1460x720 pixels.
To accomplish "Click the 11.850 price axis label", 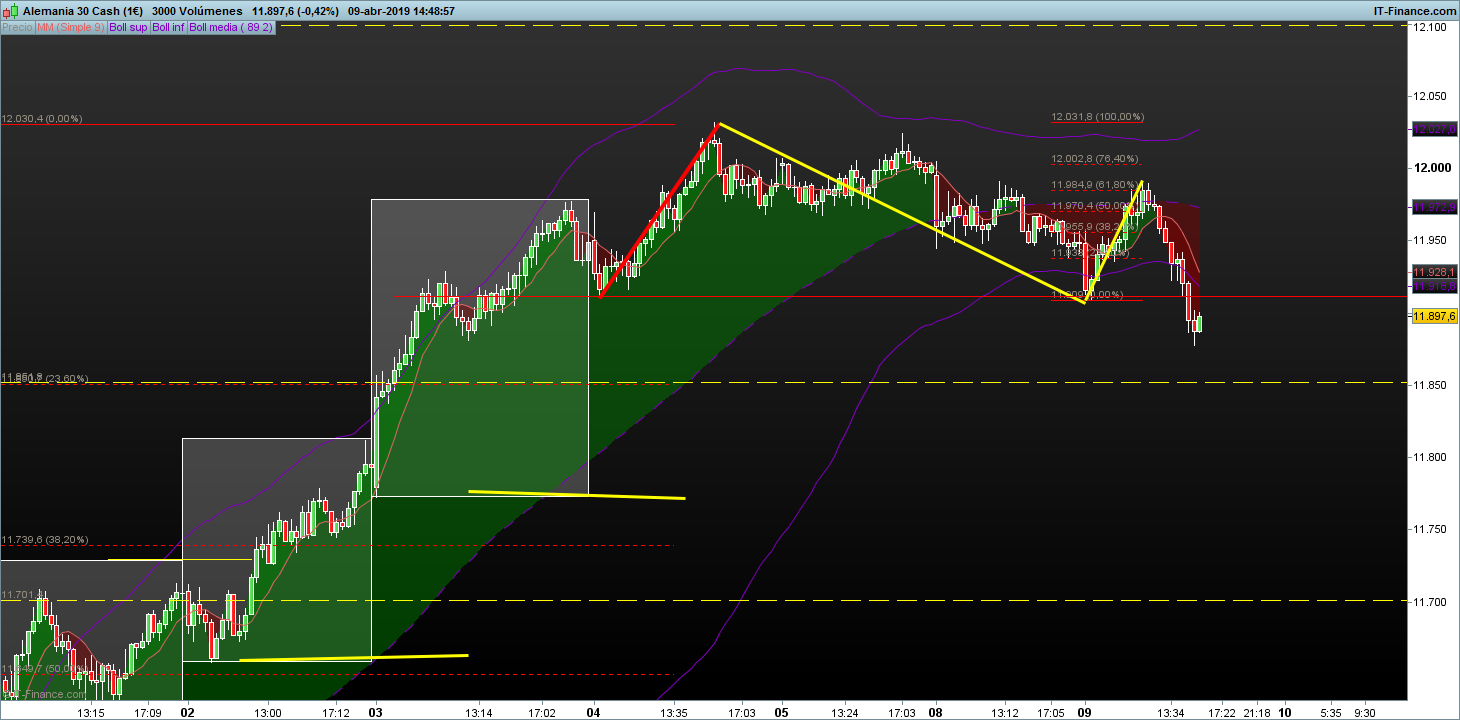I will click(x=1428, y=385).
